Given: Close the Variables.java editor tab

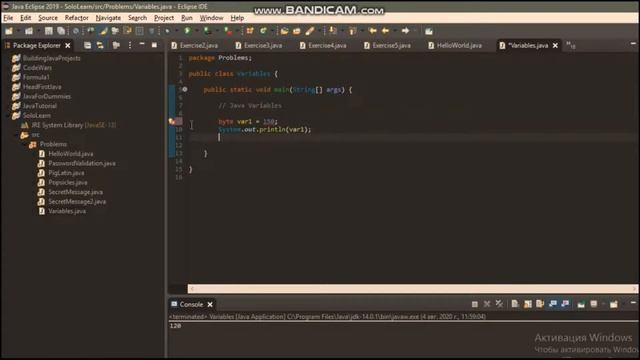Looking at the screenshot, I should pos(555,45).
